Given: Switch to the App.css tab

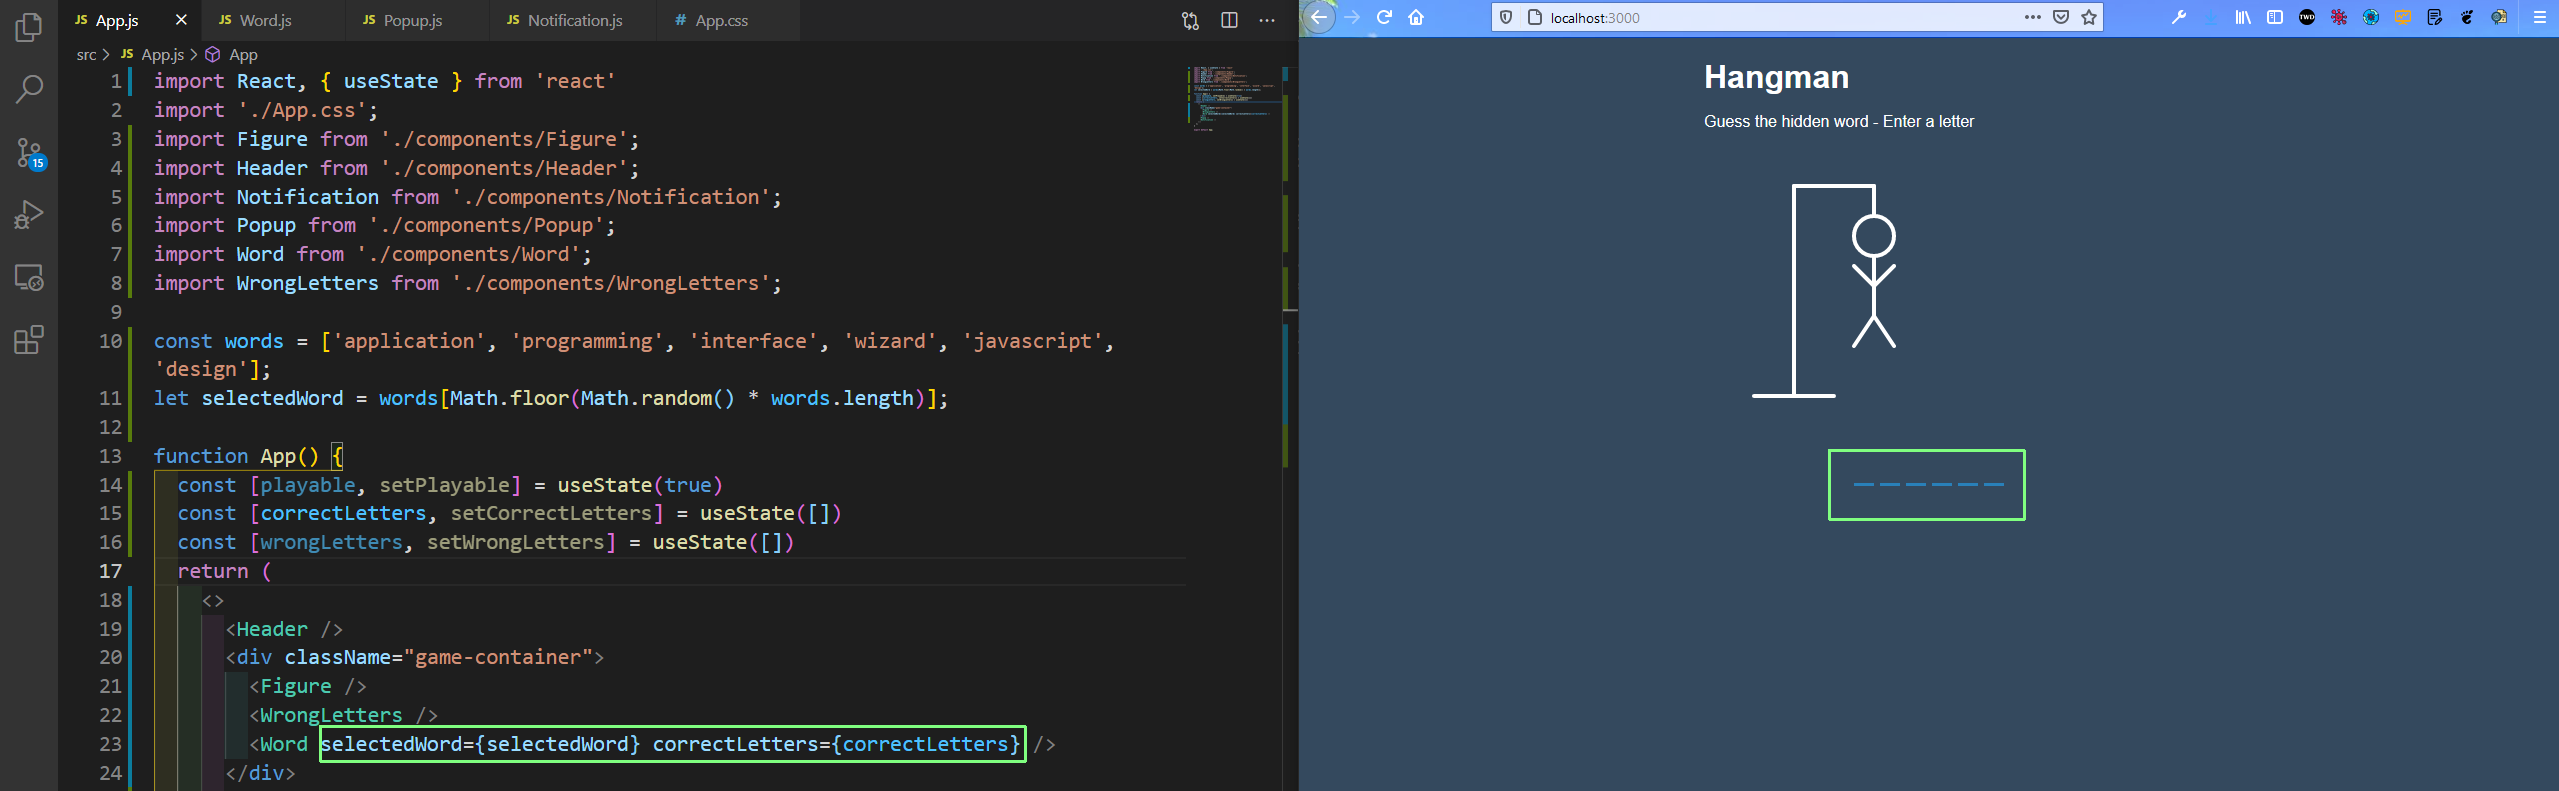Looking at the screenshot, I should click(728, 20).
